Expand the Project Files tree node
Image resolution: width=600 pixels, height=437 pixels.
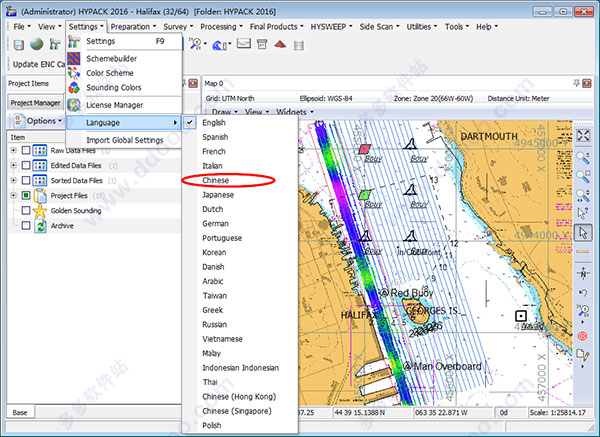(x=13, y=195)
